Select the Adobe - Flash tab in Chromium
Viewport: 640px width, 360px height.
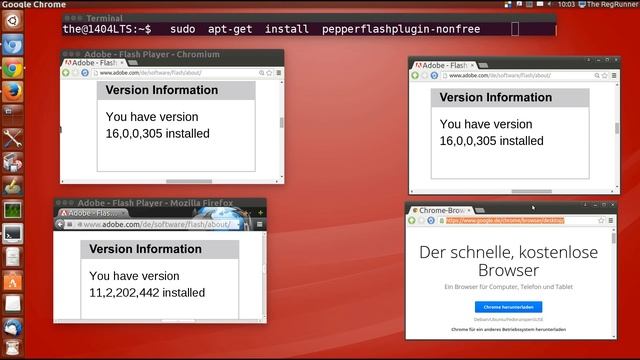(94, 62)
